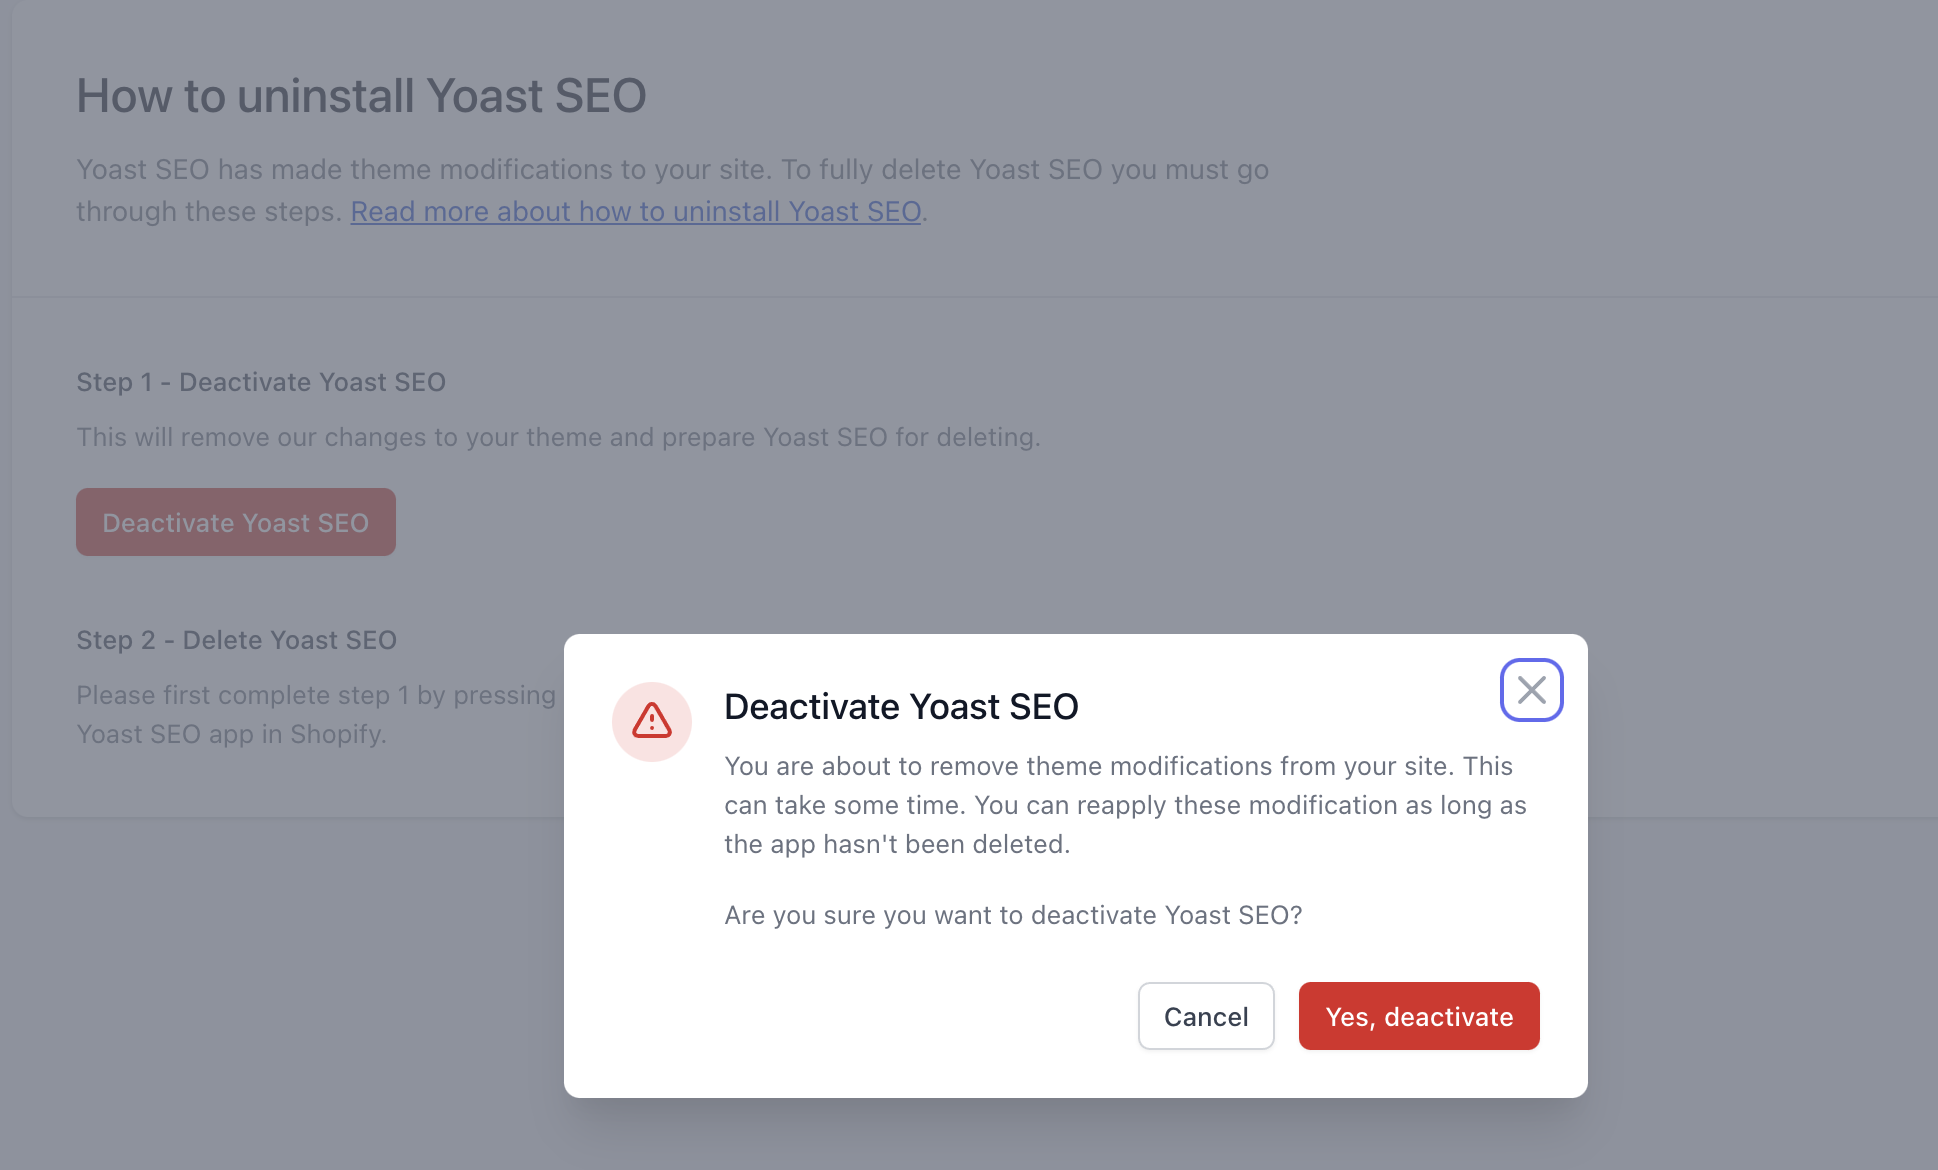The height and width of the screenshot is (1170, 1938).
Task: Select the Step 1 - Deactivate Yoast SEO heading
Action: click(261, 382)
